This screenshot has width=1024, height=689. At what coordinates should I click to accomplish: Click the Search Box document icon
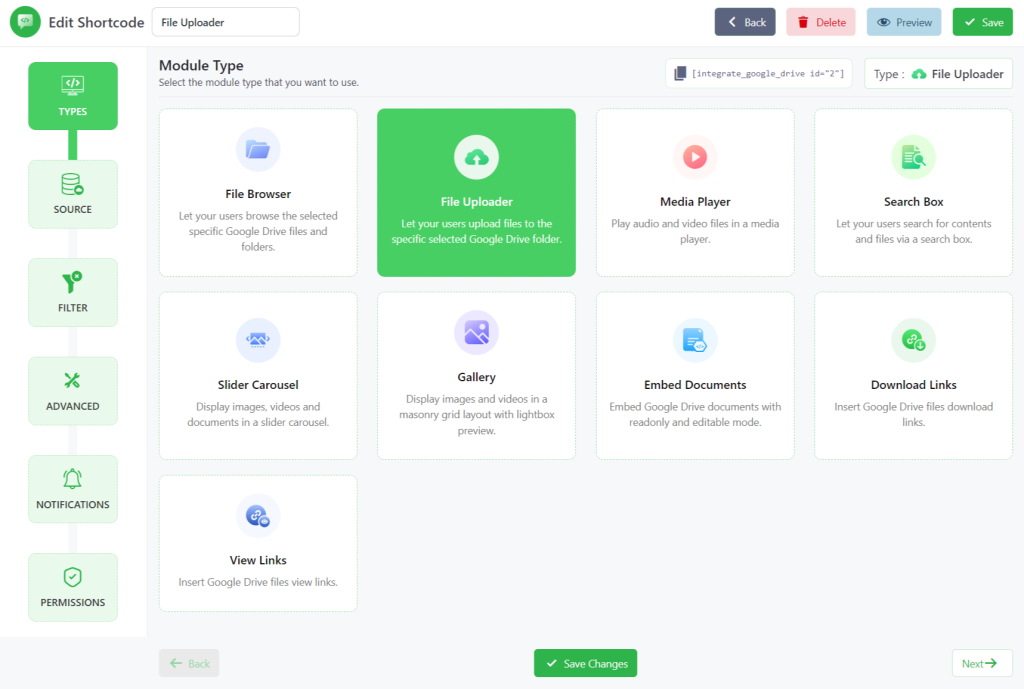(913, 157)
